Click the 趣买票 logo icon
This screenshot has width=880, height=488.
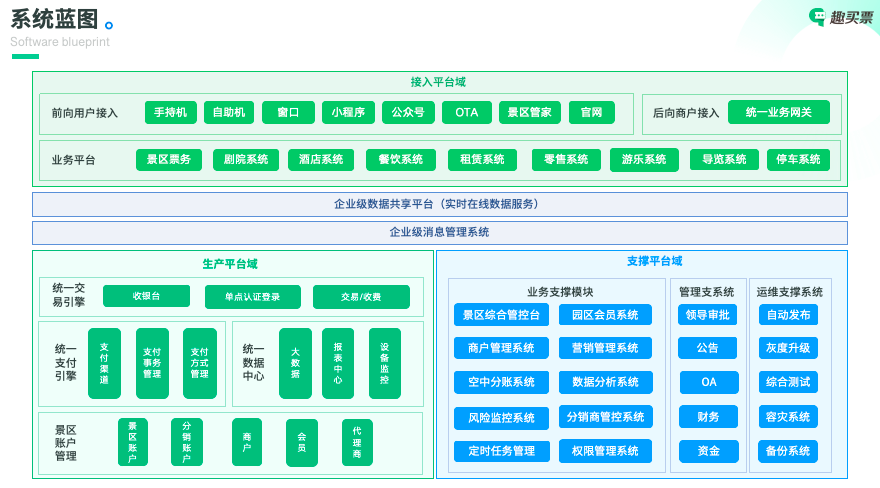click(818, 17)
